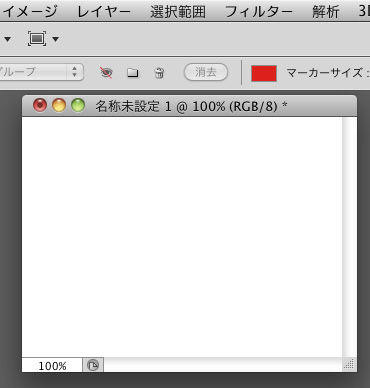Open the 解析 menu
This screenshot has height=388, width=370.
(x=326, y=12)
